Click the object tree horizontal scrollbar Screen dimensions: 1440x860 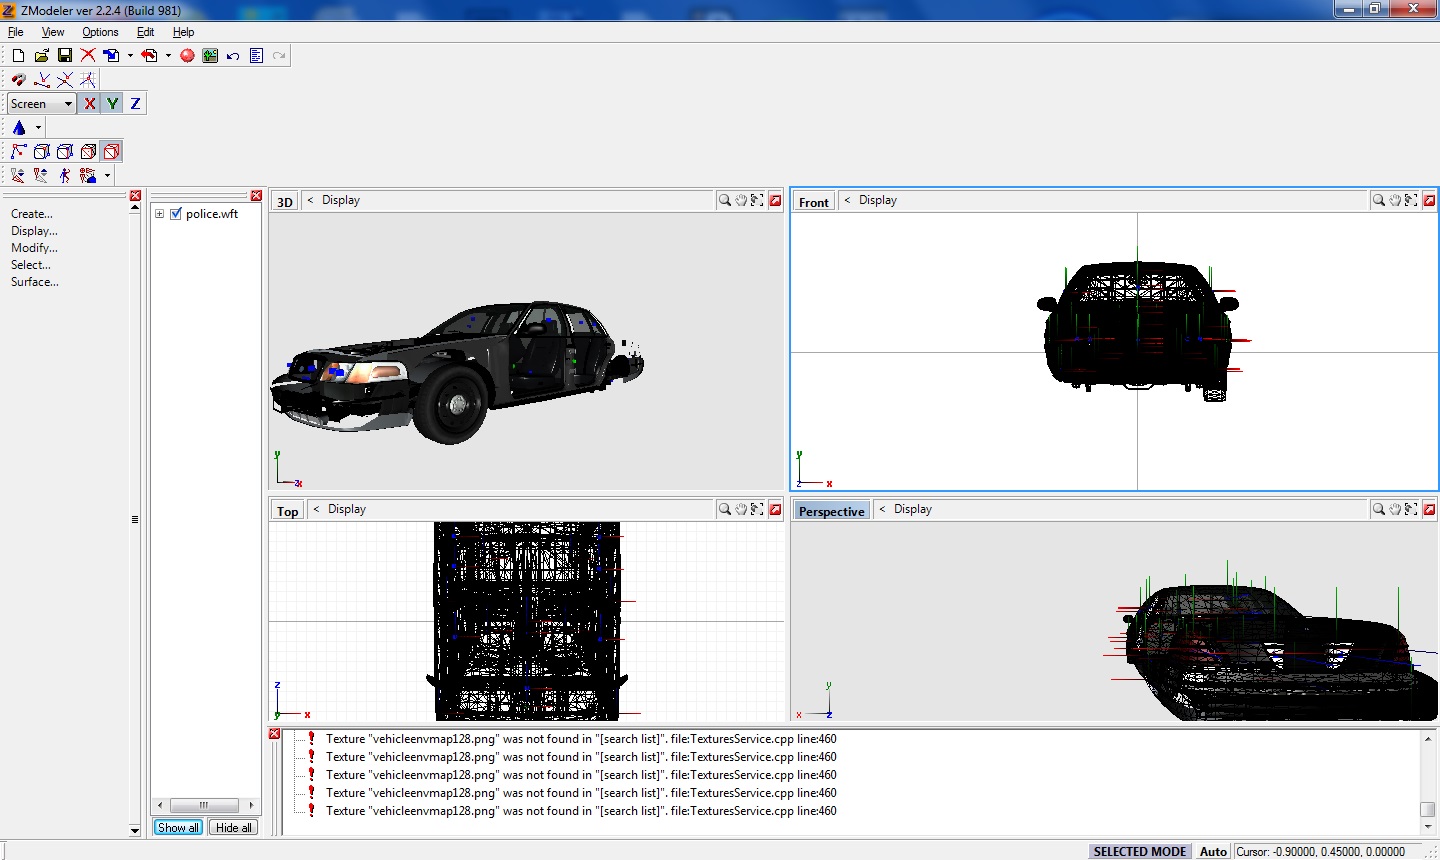(x=204, y=805)
